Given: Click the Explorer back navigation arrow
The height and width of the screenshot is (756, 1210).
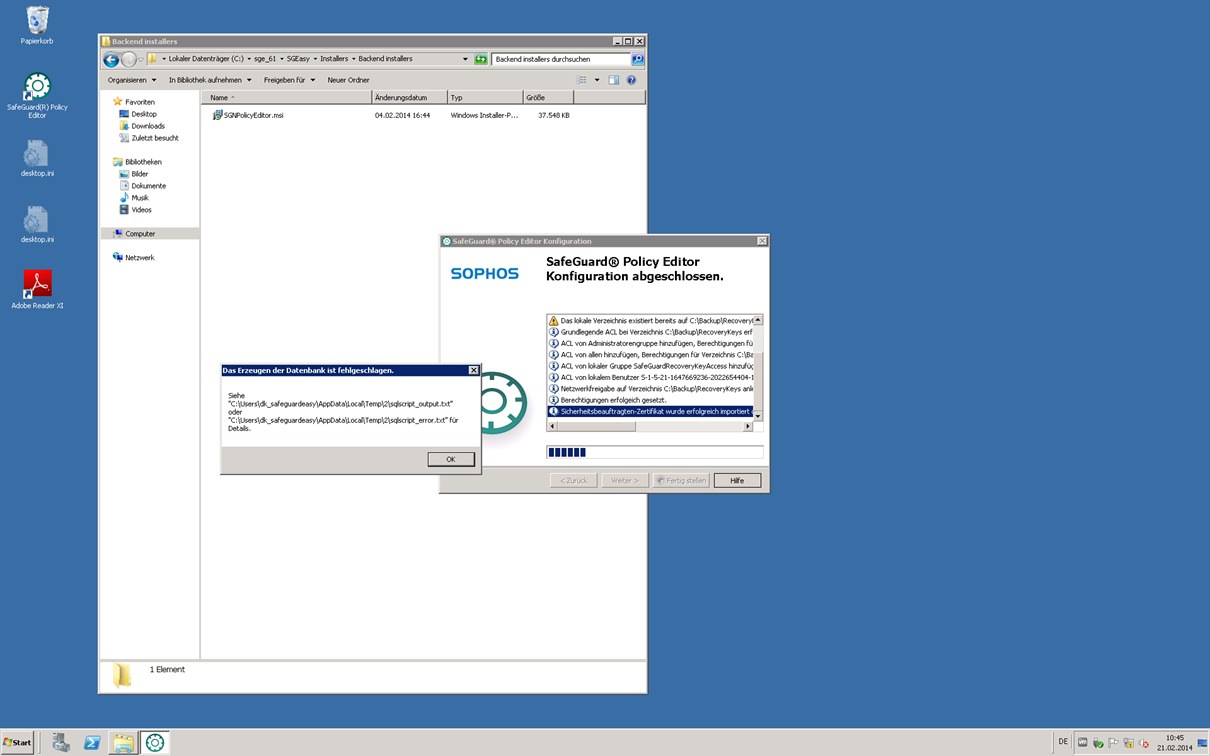Looking at the screenshot, I should (x=112, y=60).
